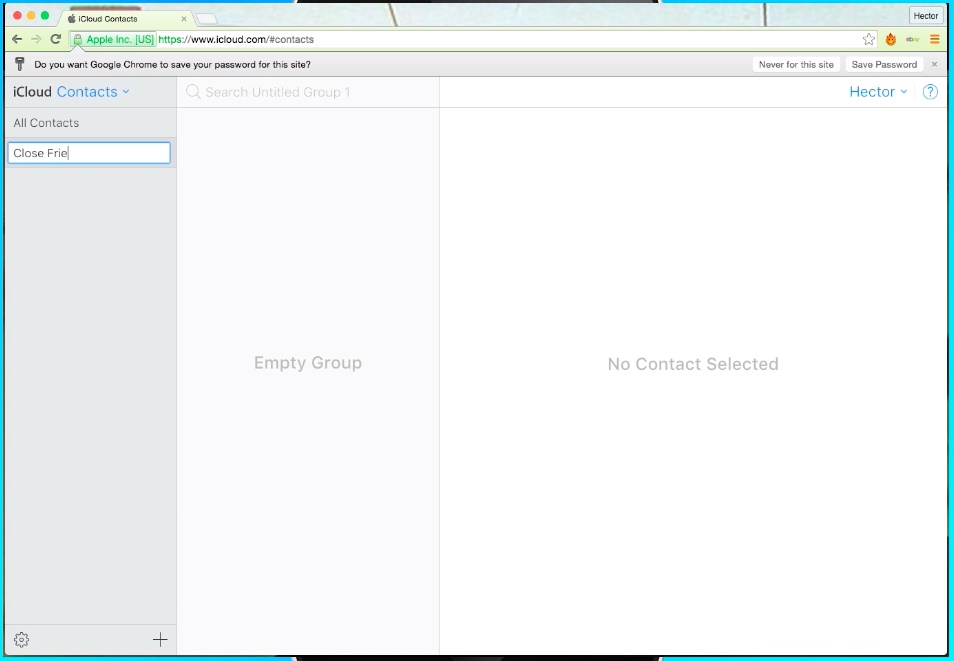Viewport: 954px width, 661px height.
Task: Open iCloud help question mark icon
Action: tap(930, 92)
